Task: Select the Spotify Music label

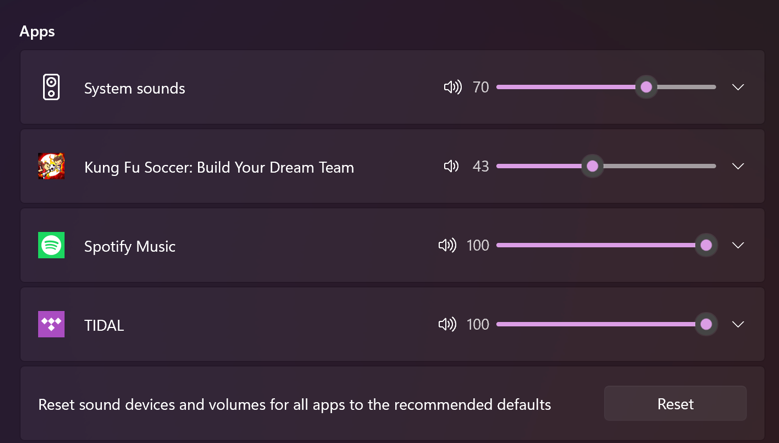Action: tap(130, 247)
